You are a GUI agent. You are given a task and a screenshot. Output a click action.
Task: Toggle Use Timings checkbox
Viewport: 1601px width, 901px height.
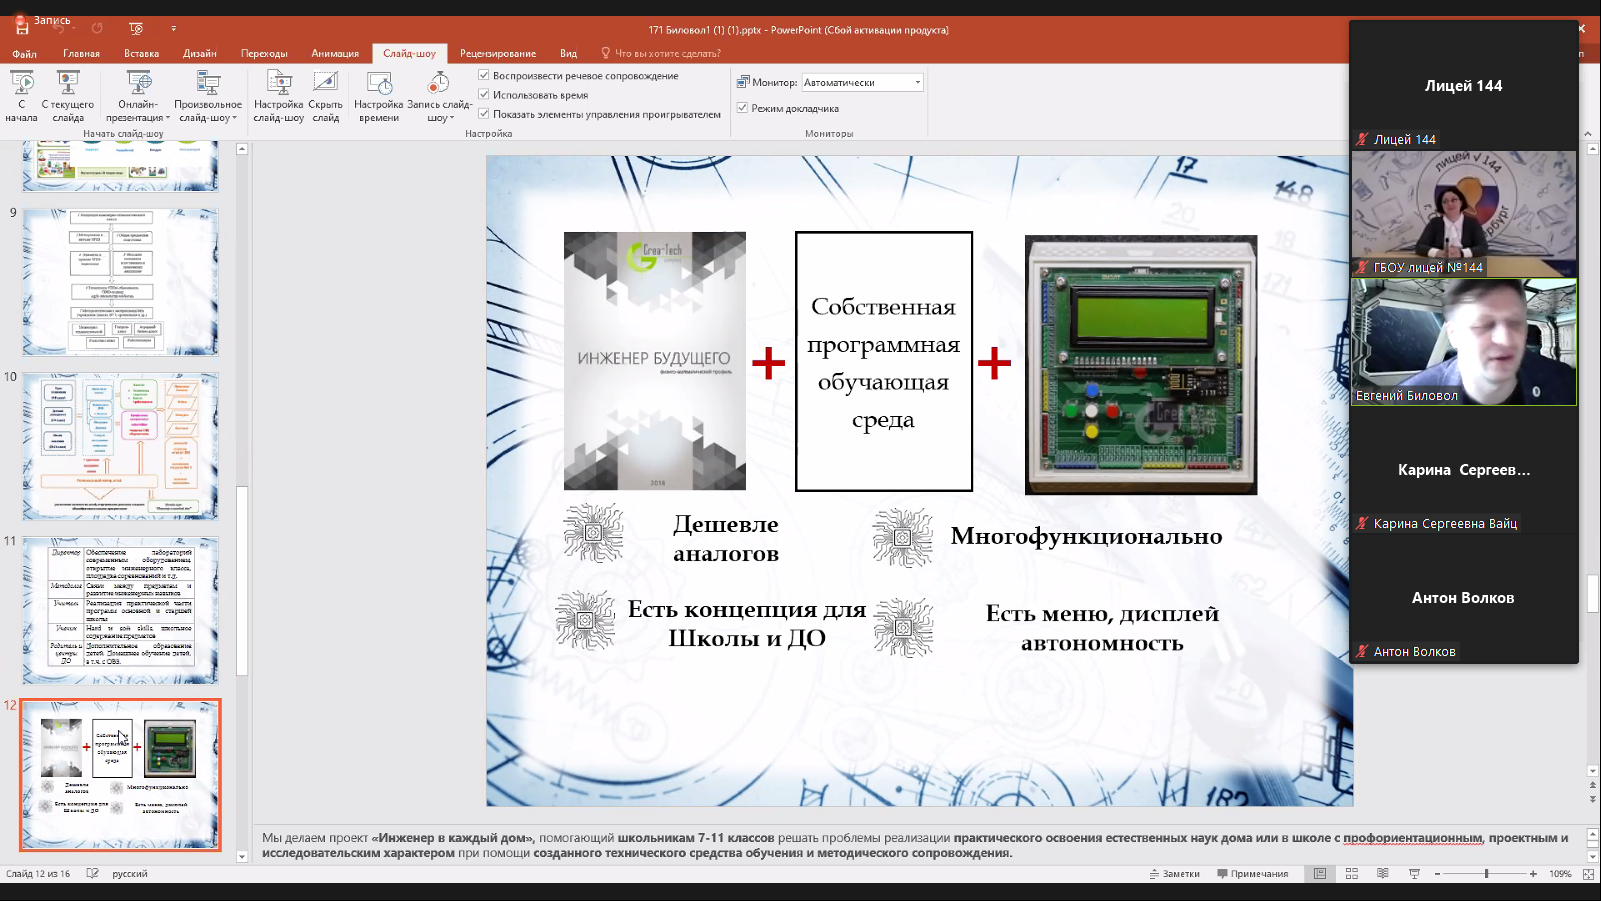pyautogui.click(x=484, y=95)
